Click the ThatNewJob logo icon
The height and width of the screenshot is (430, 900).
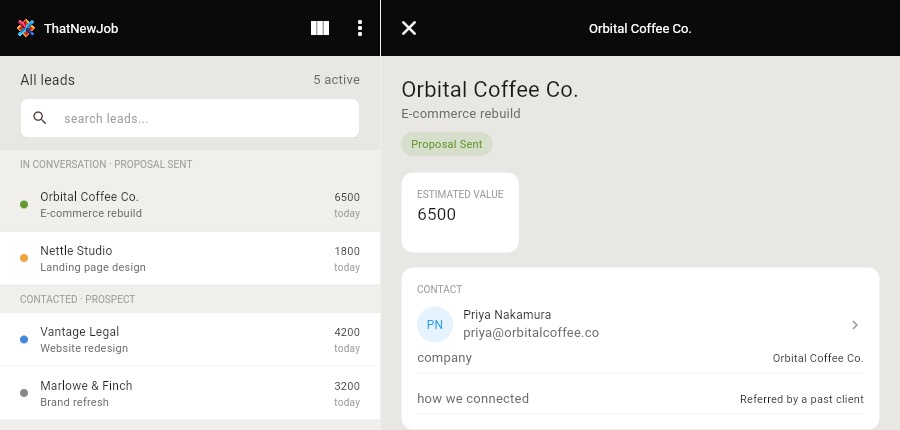(26, 28)
